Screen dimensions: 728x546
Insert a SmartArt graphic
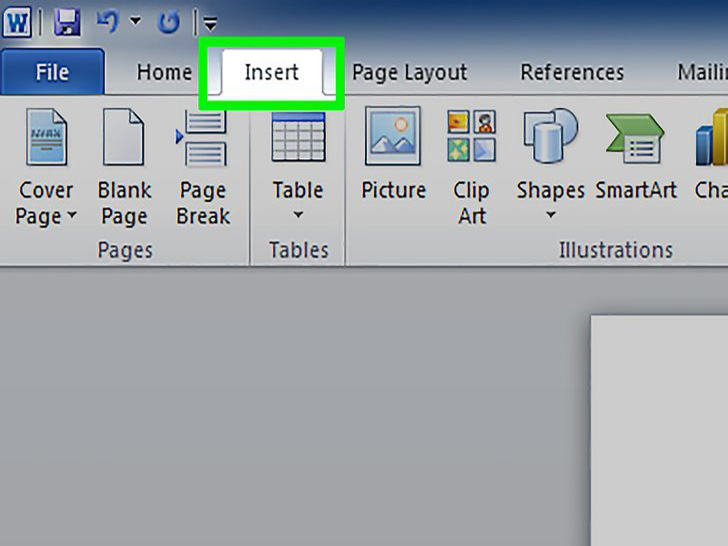pyautogui.click(x=636, y=156)
